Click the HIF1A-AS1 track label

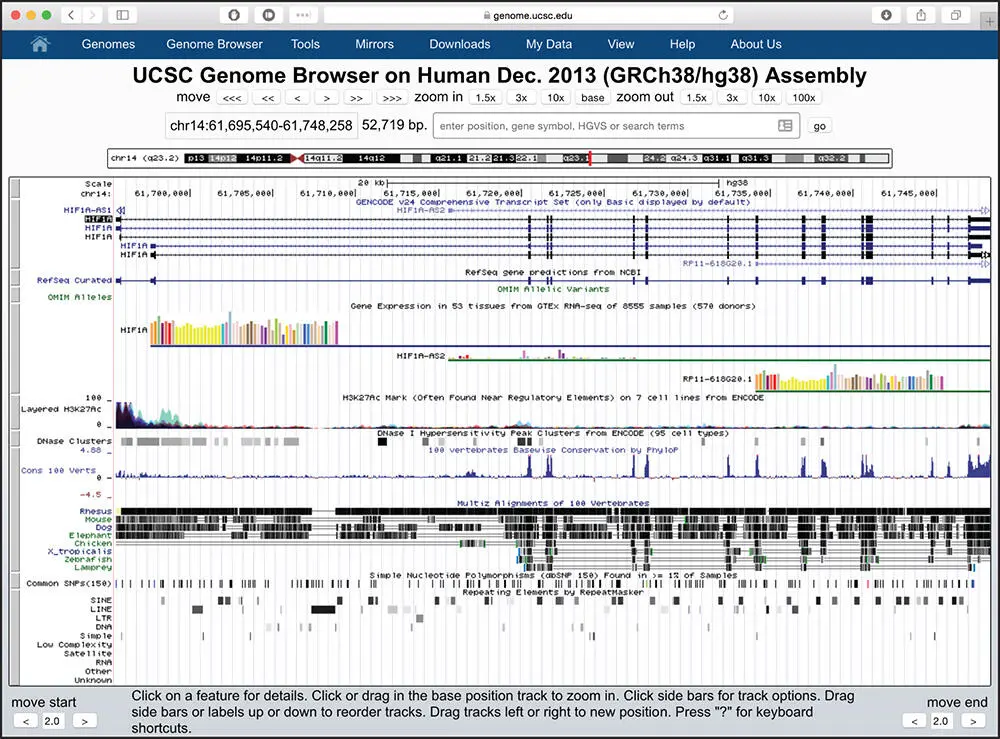coord(87,210)
